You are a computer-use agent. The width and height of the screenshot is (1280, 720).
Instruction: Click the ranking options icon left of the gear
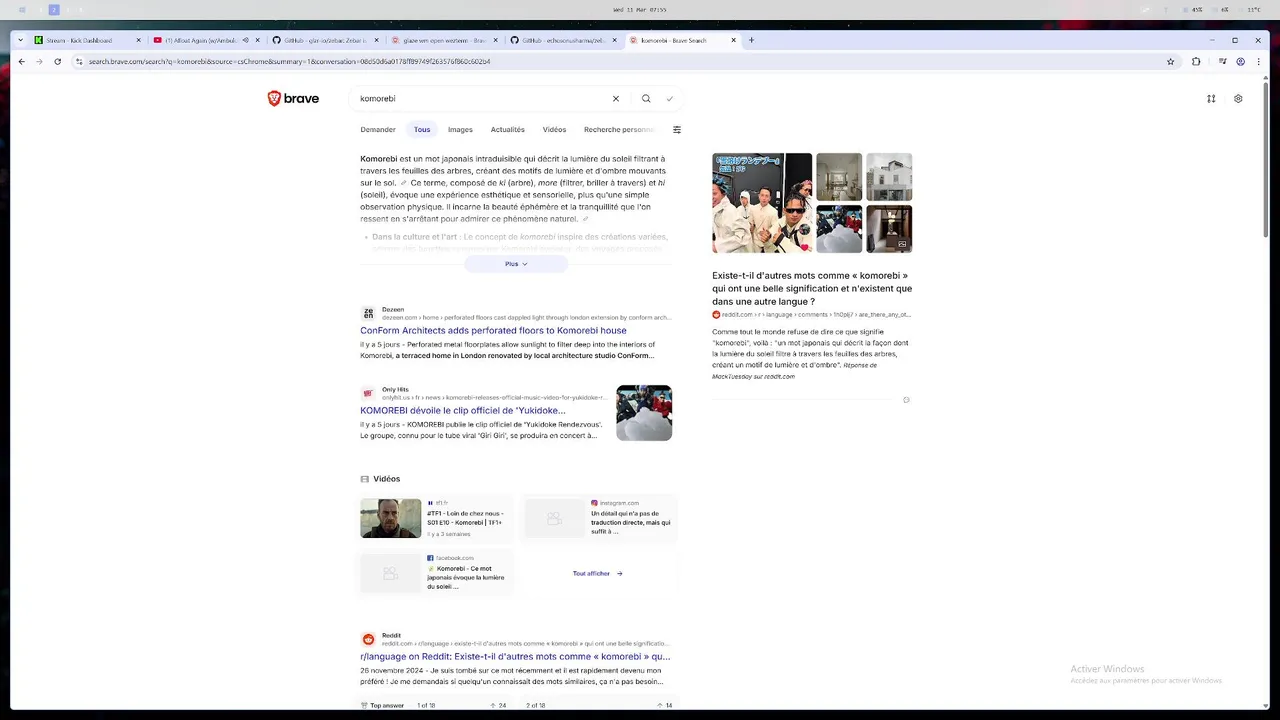pos(1211,99)
